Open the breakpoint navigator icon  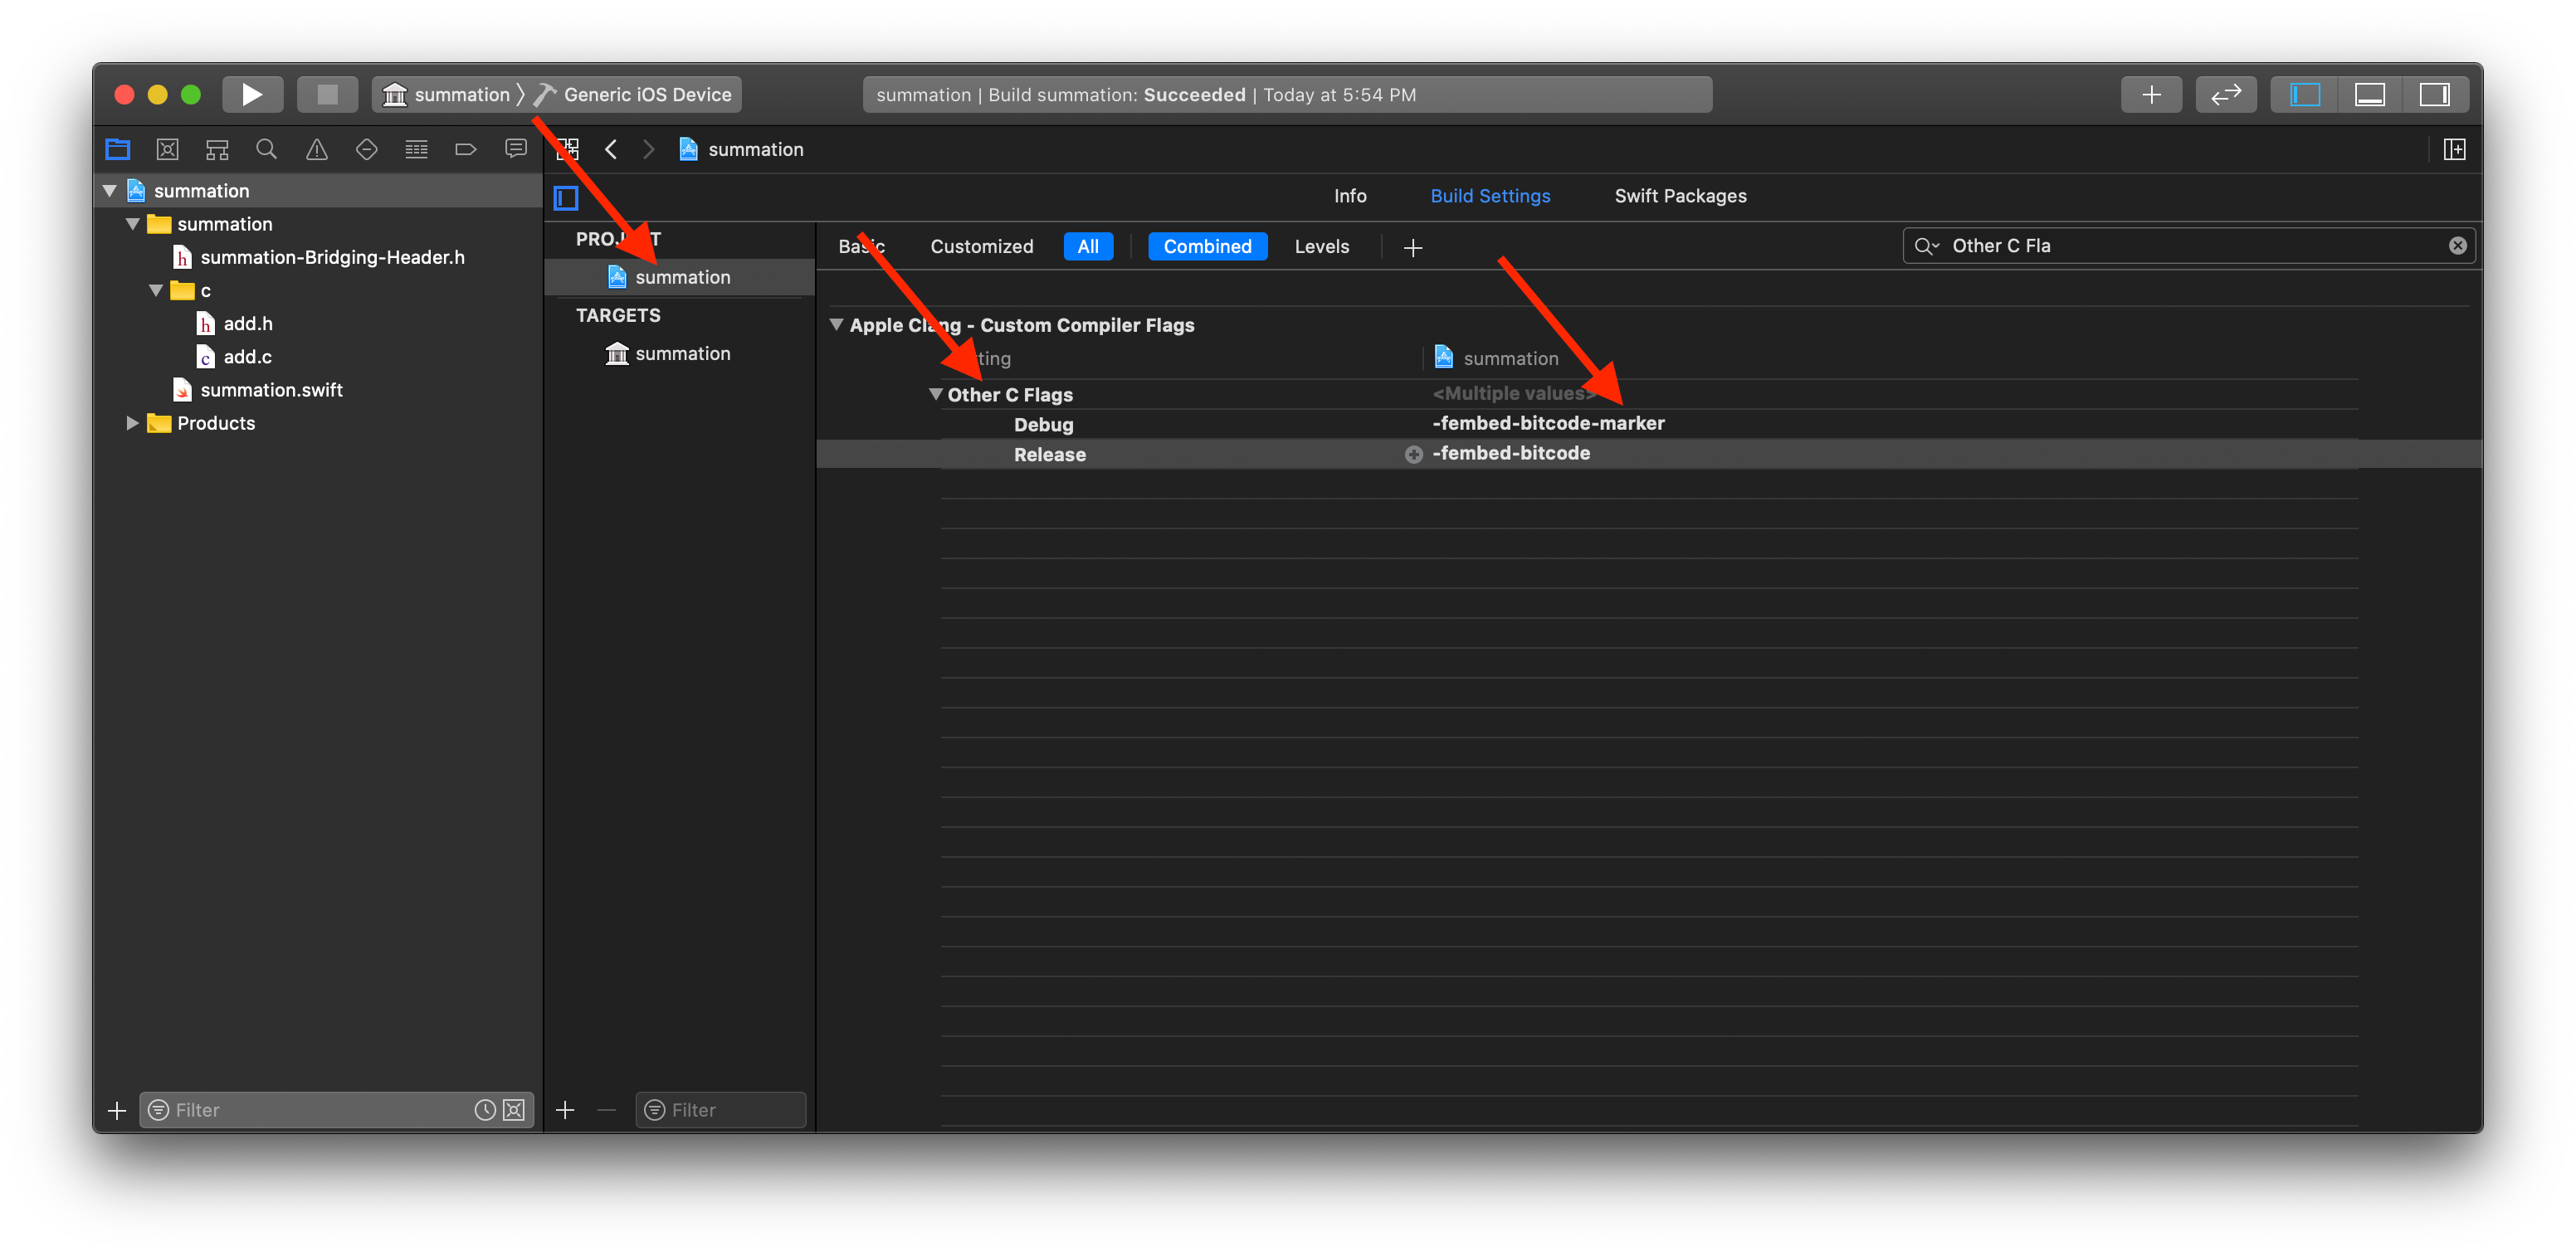click(x=465, y=149)
